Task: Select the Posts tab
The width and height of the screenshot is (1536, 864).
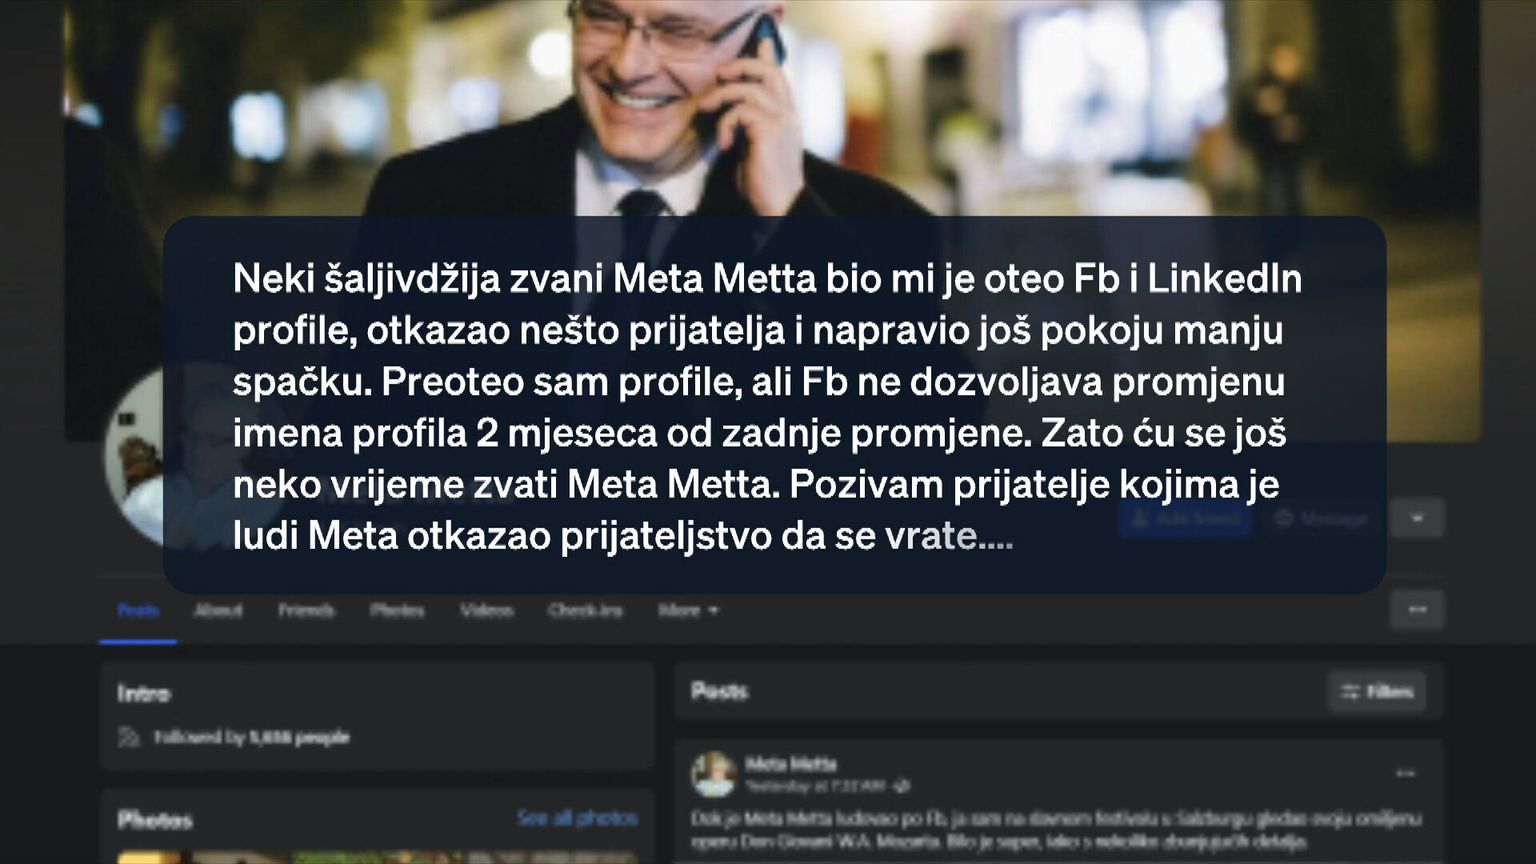Action: click(138, 610)
